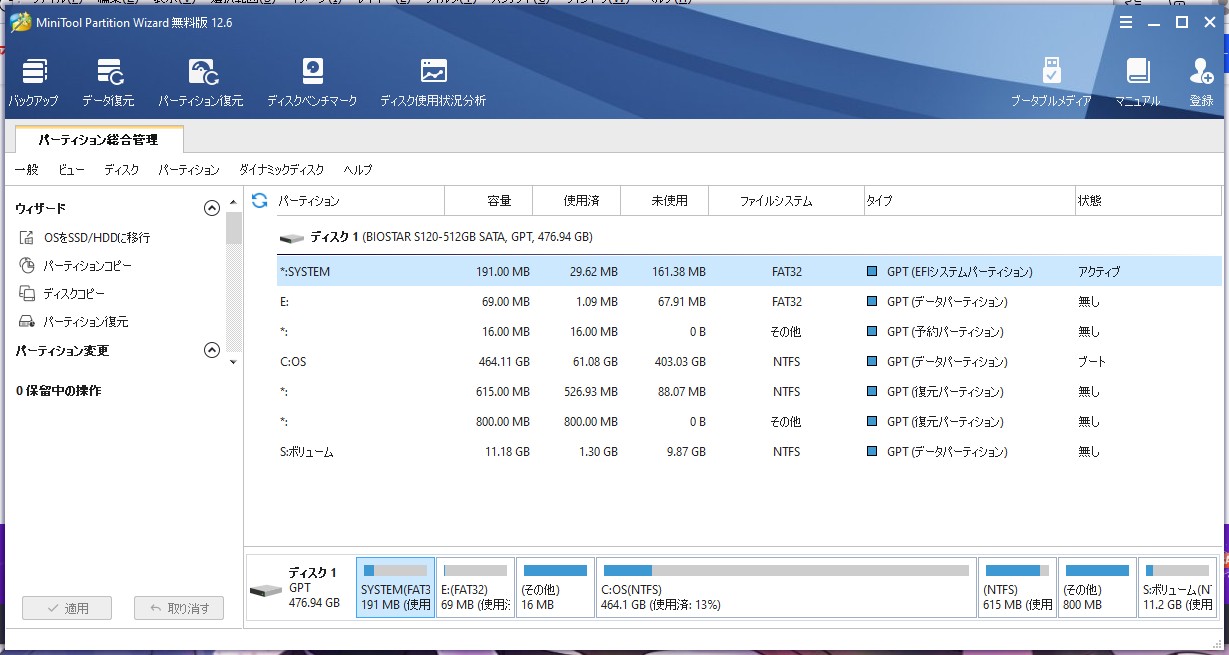
Task: Select the パーティション総合管理 tab
Action: coord(98,140)
